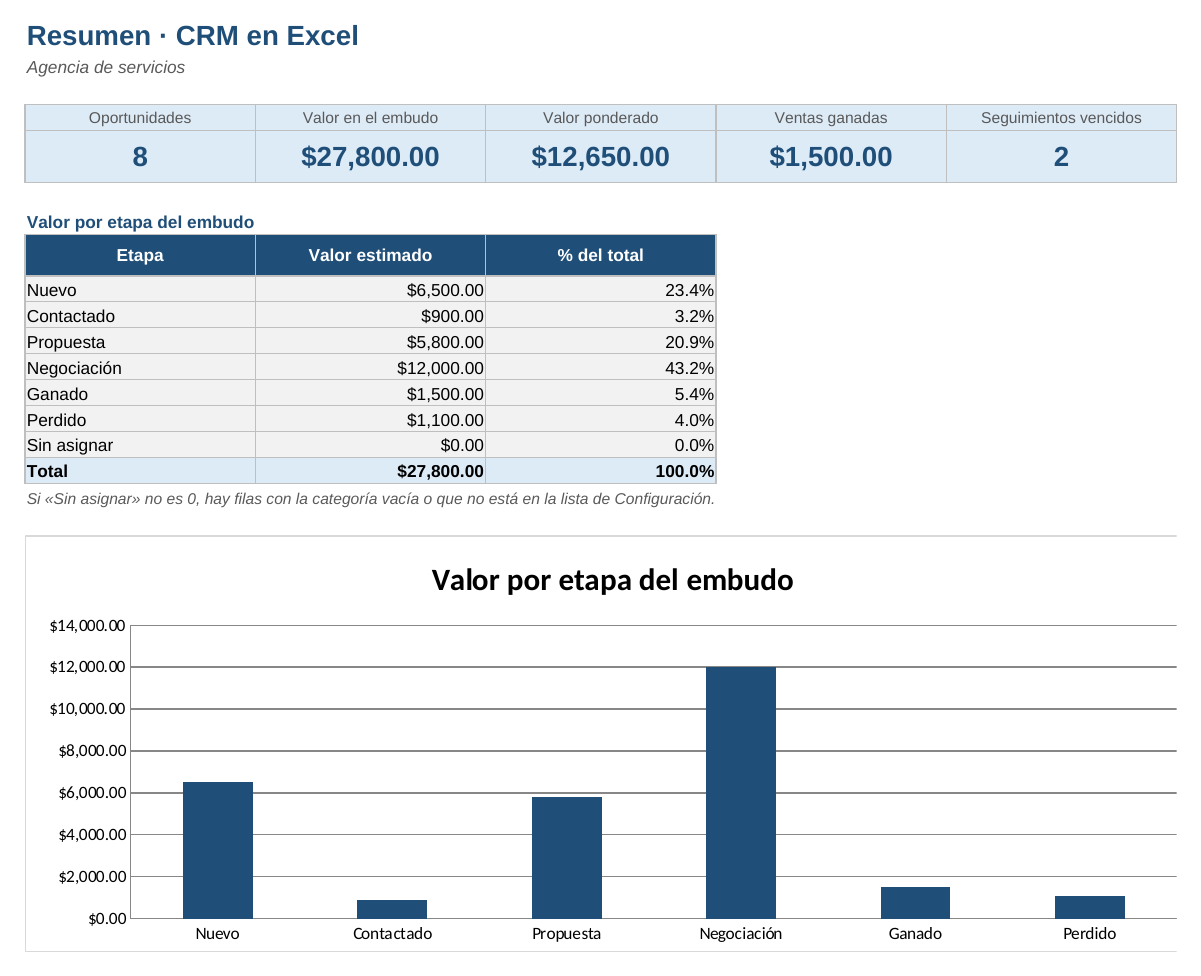Viewport: 1201px width, 976px height.
Task: Select the $1,500.00 Ventas ganadas KPI value
Action: point(831,157)
